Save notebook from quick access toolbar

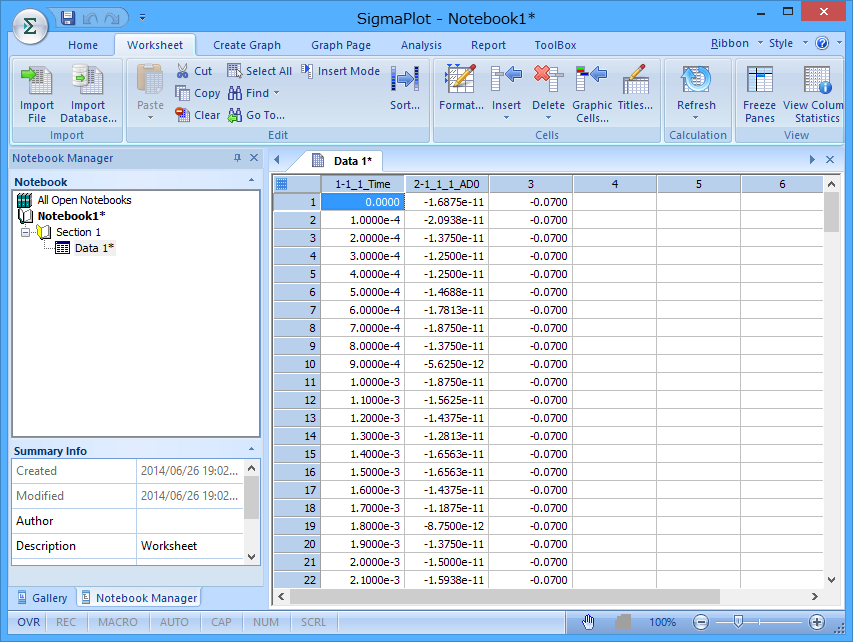(68, 18)
